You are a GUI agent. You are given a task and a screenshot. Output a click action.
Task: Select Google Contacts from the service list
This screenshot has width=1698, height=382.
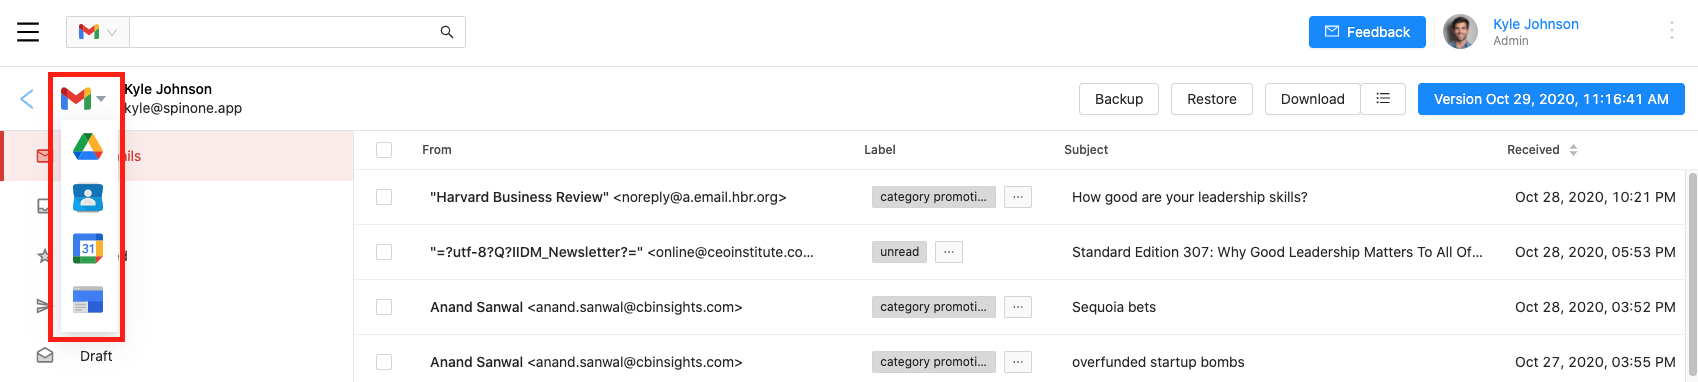[88, 198]
